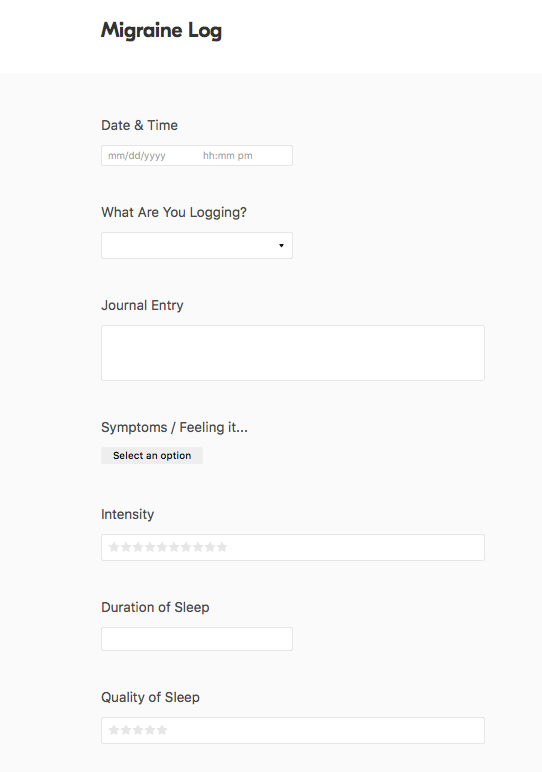Image resolution: width=542 pixels, height=772 pixels.
Task: Click the dropdown arrow under What Are You Logging
Action: [x=282, y=245]
